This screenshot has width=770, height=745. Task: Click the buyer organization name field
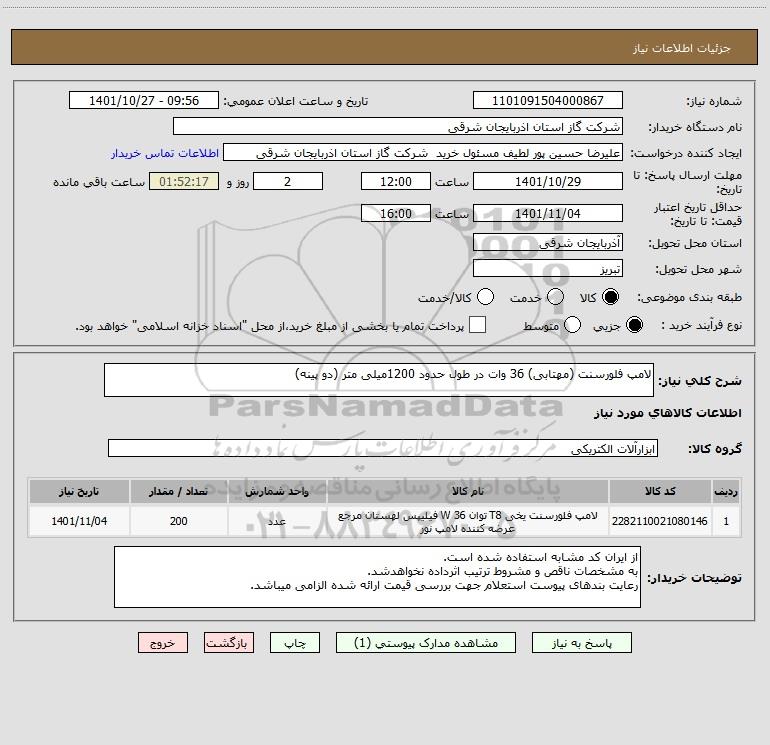(x=398, y=127)
